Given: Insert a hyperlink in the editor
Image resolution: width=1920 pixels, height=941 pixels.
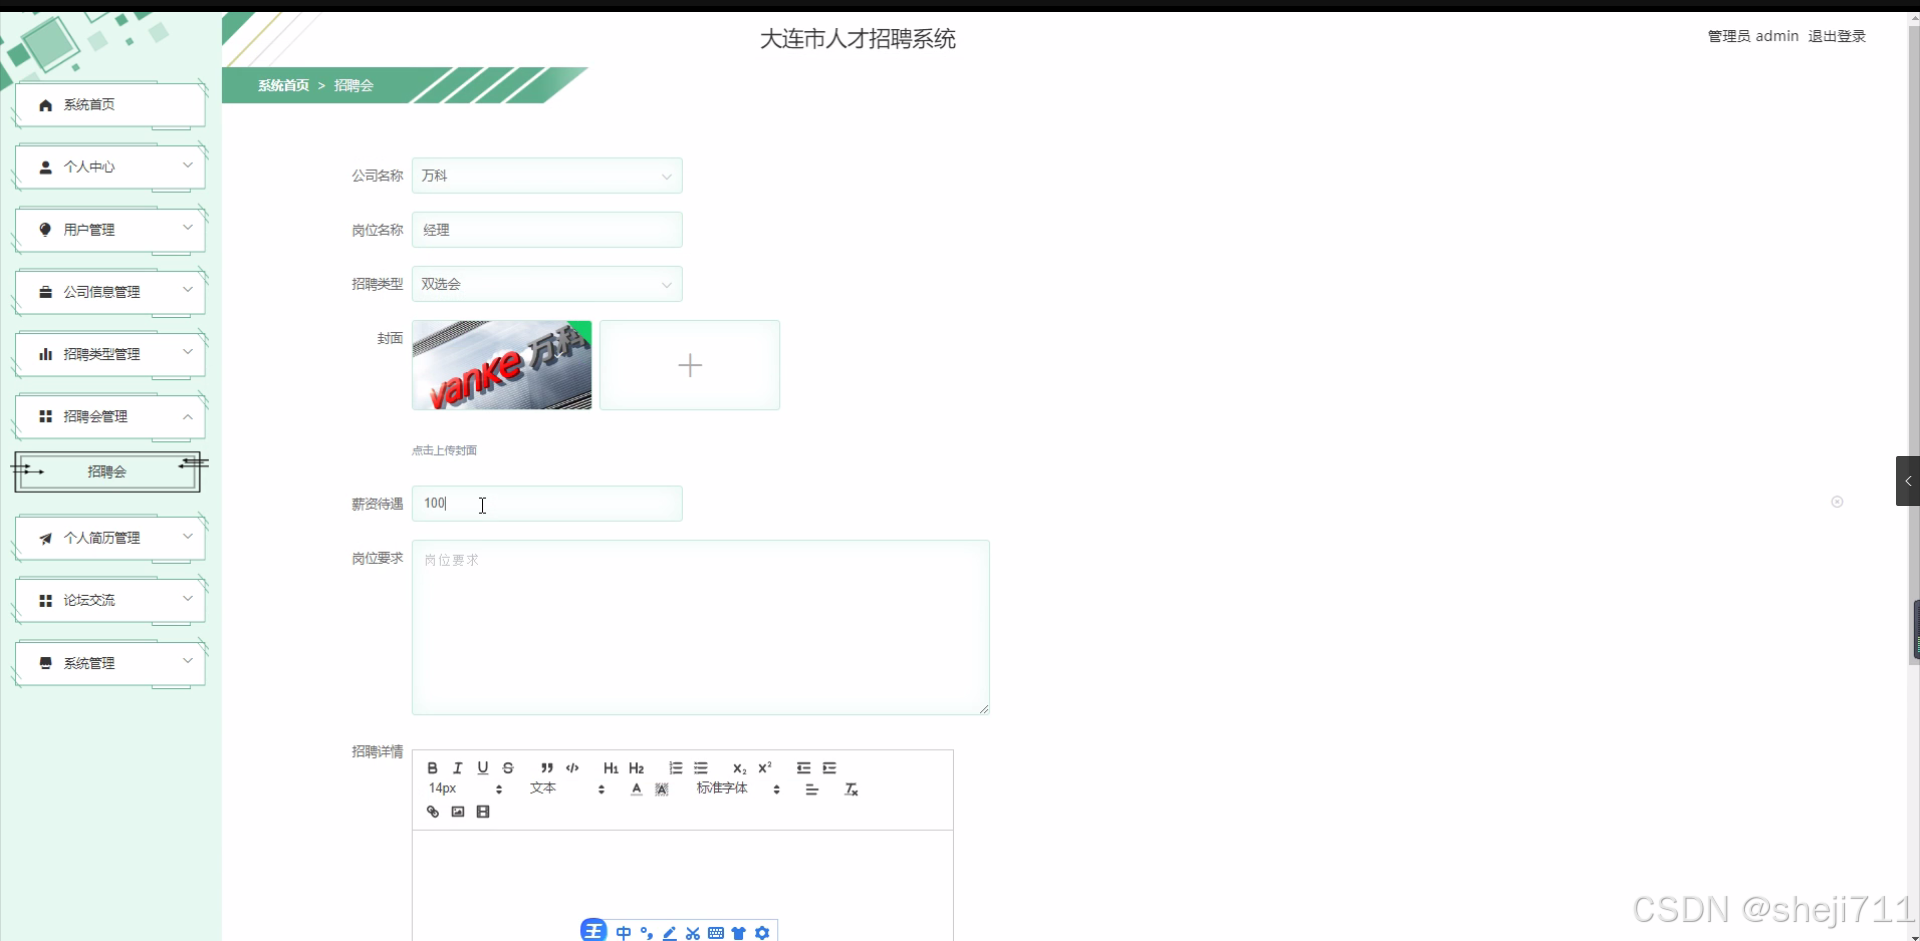Looking at the screenshot, I should [432, 811].
